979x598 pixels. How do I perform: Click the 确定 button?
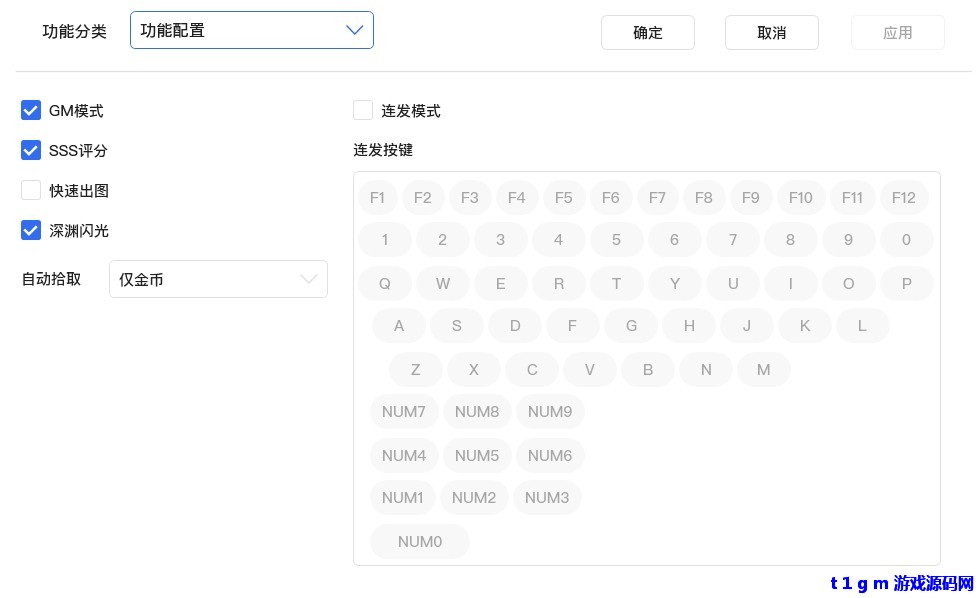pos(647,32)
